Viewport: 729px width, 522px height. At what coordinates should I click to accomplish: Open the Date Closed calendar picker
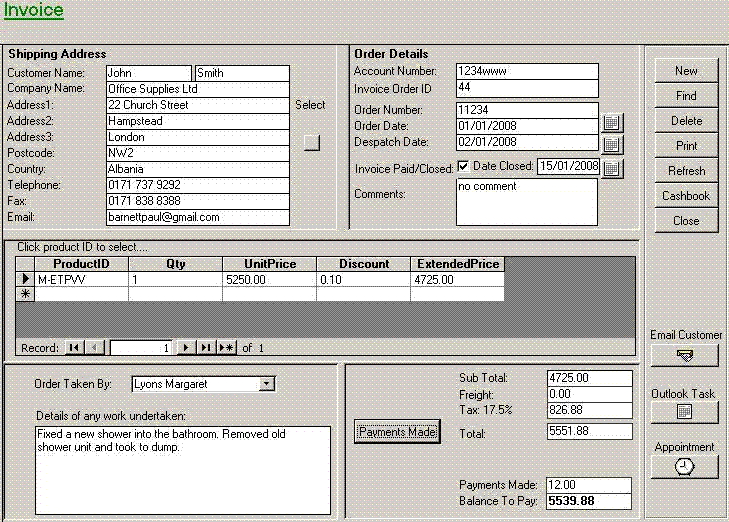612,168
